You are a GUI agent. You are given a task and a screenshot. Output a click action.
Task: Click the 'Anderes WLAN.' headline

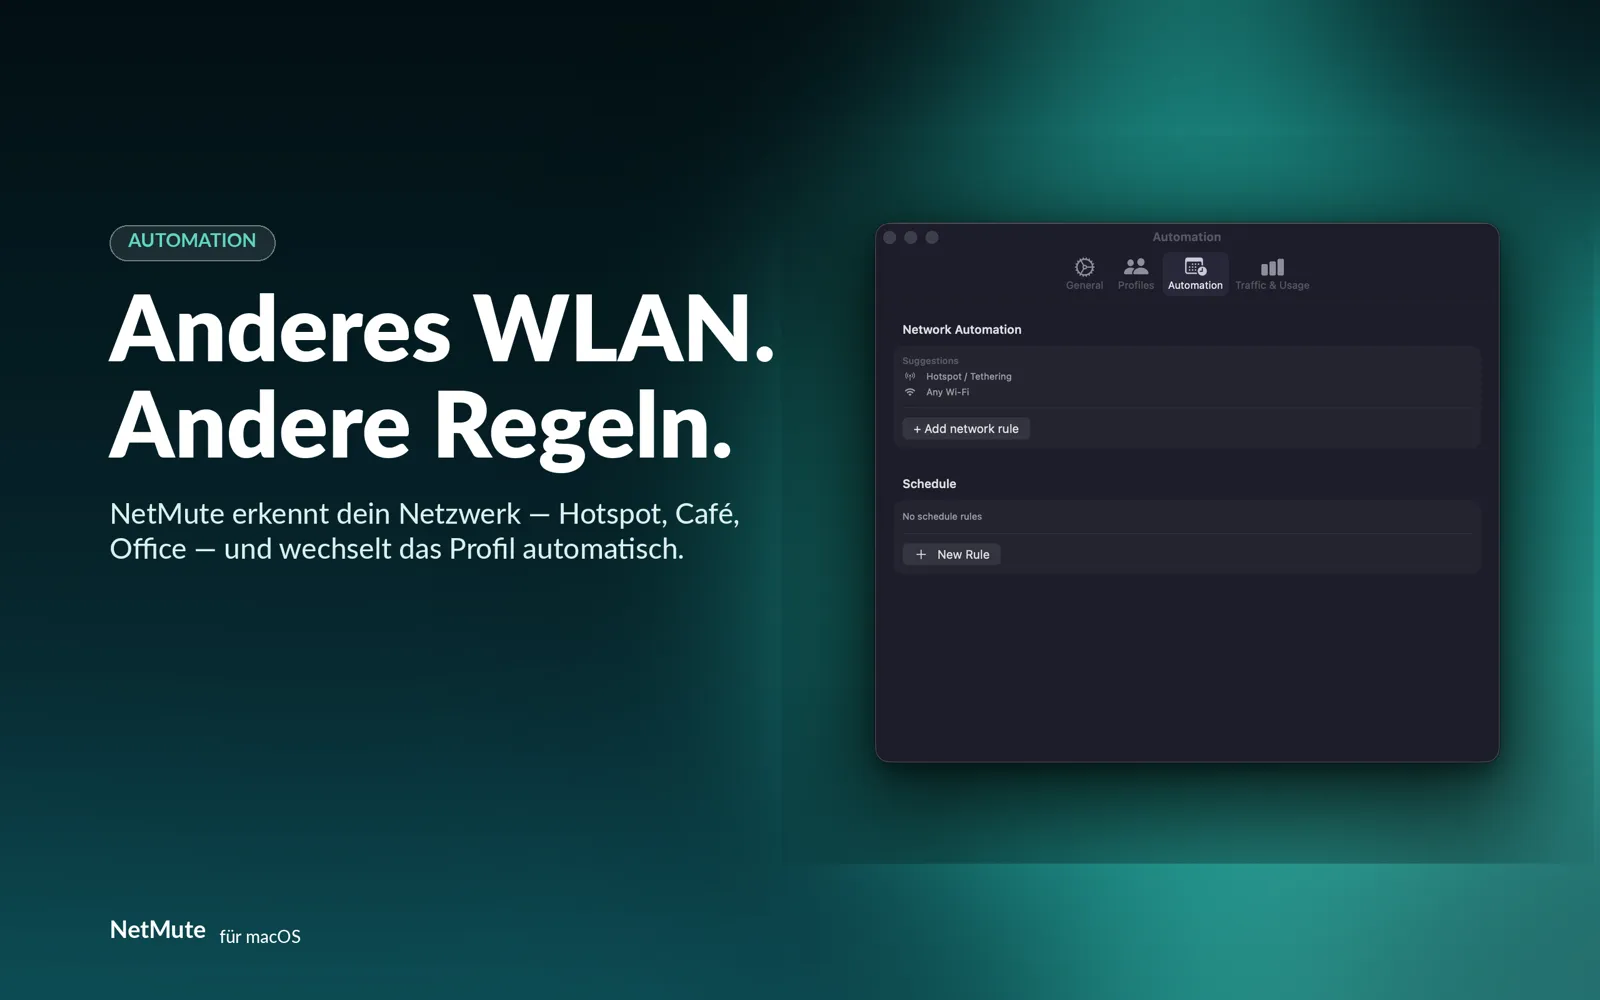[x=442, y=328]
